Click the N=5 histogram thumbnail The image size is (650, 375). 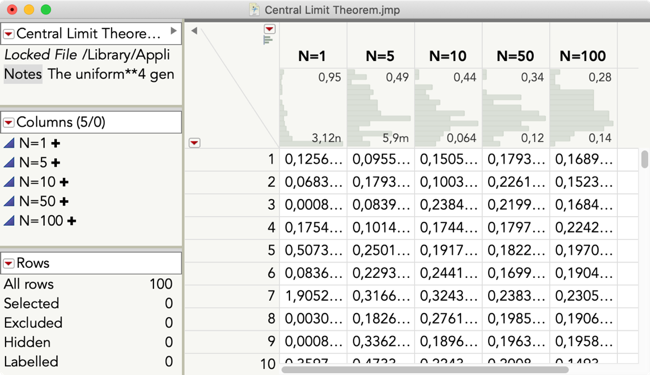point(380,108)
